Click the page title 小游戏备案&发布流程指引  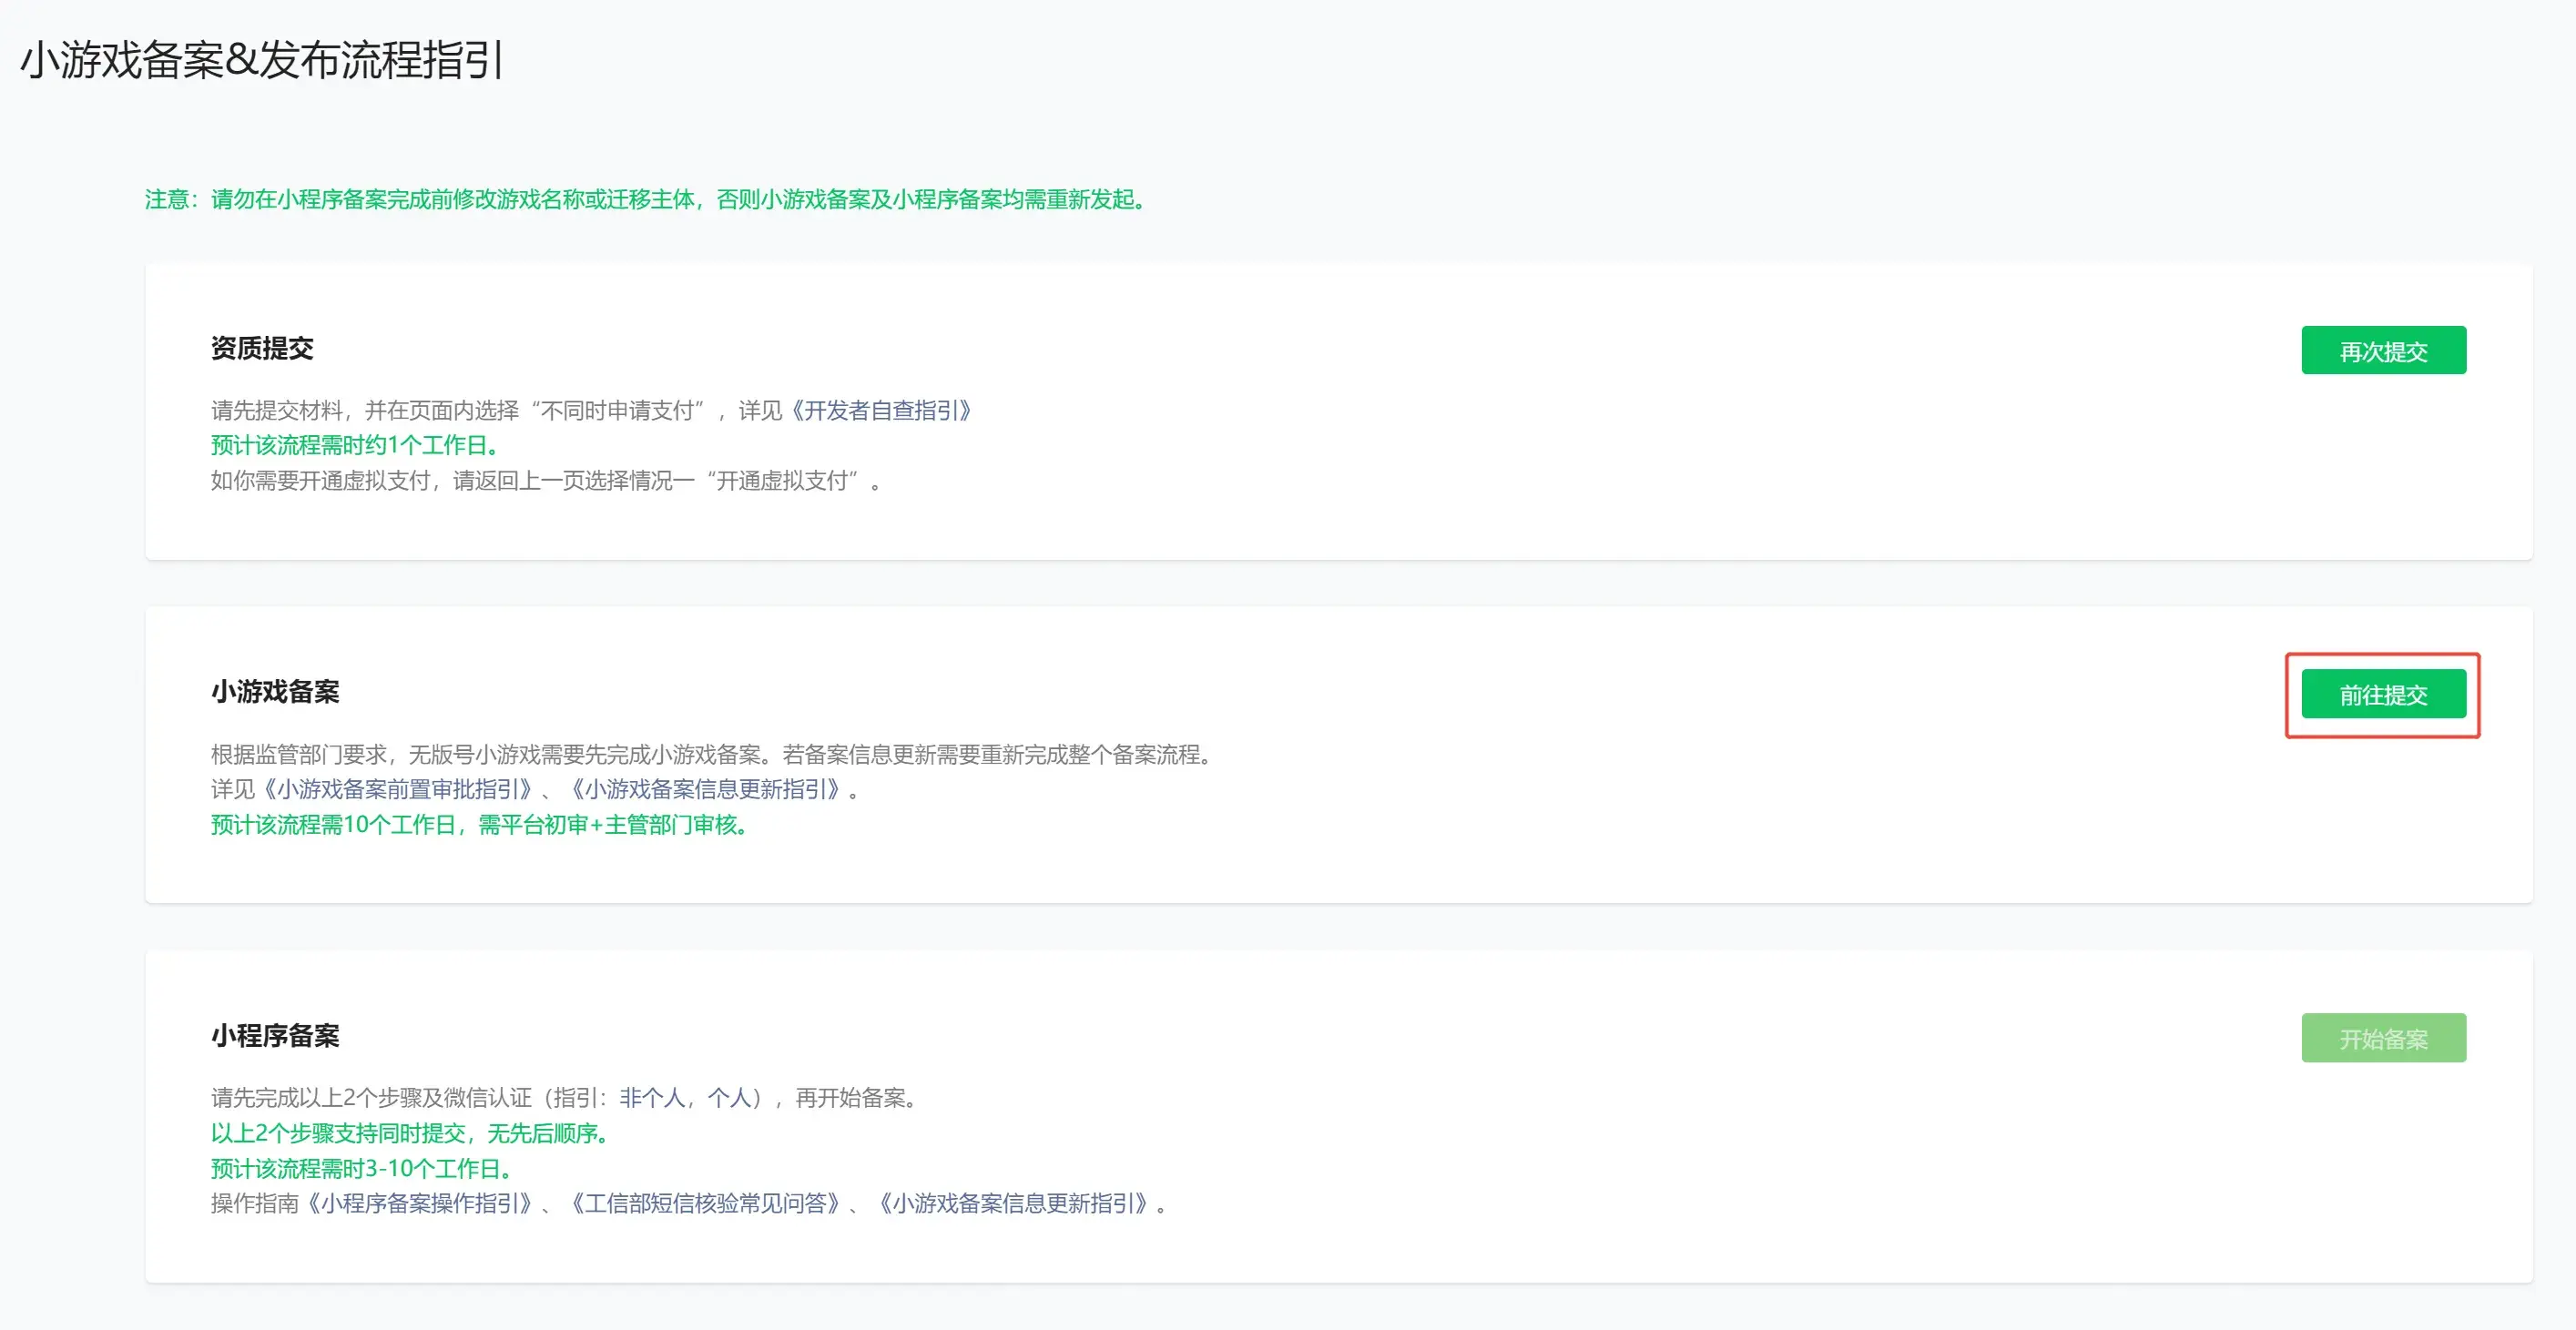point(262,59)
